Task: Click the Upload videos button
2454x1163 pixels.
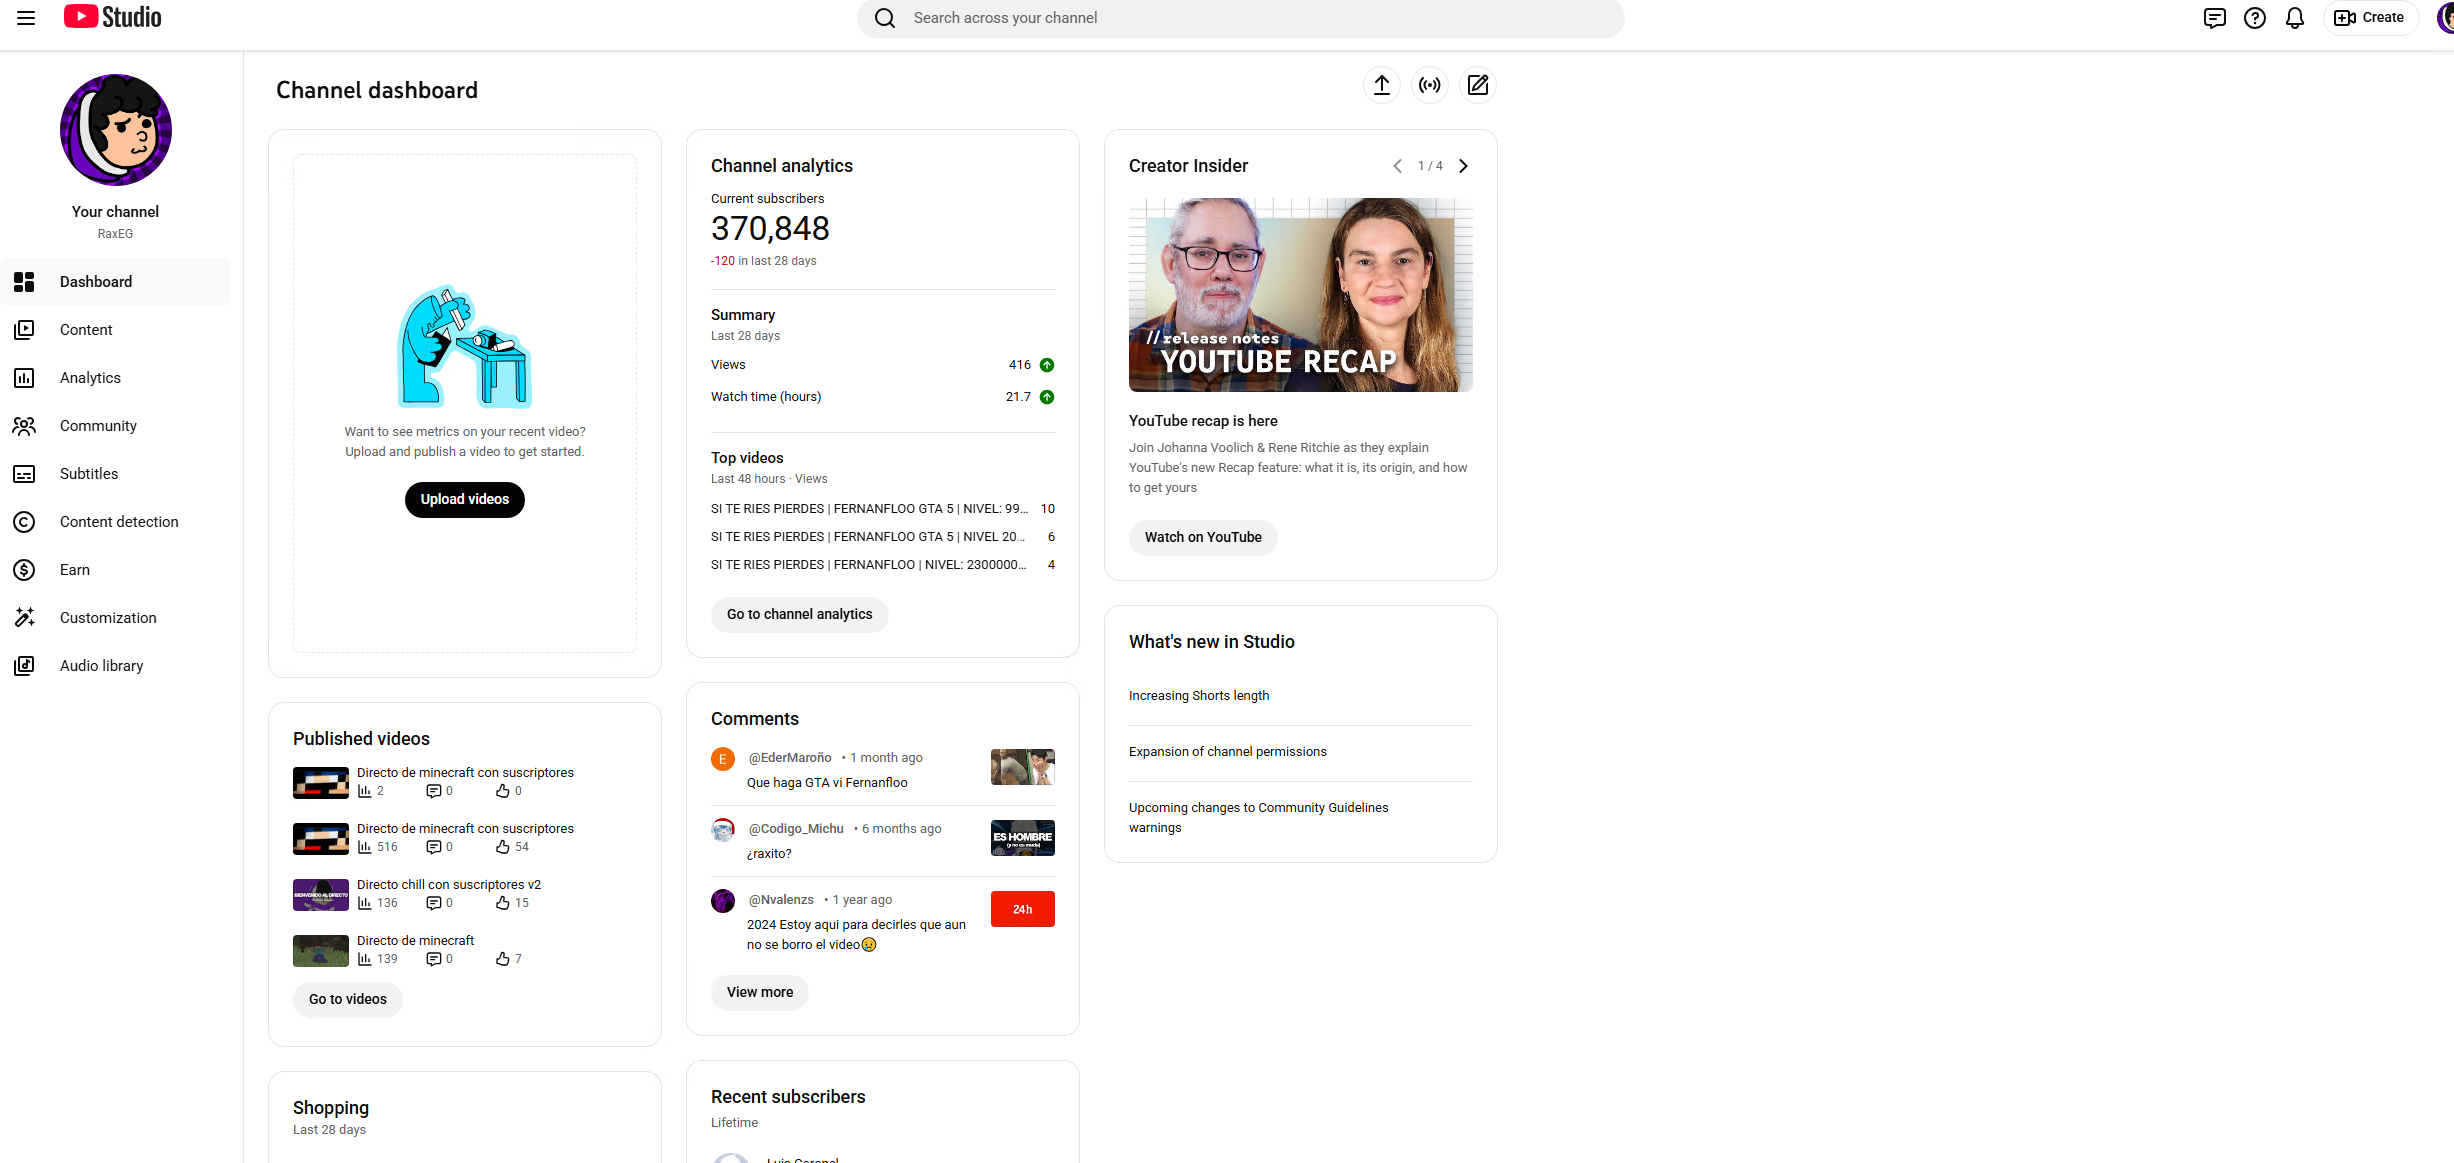Action: 464,499
